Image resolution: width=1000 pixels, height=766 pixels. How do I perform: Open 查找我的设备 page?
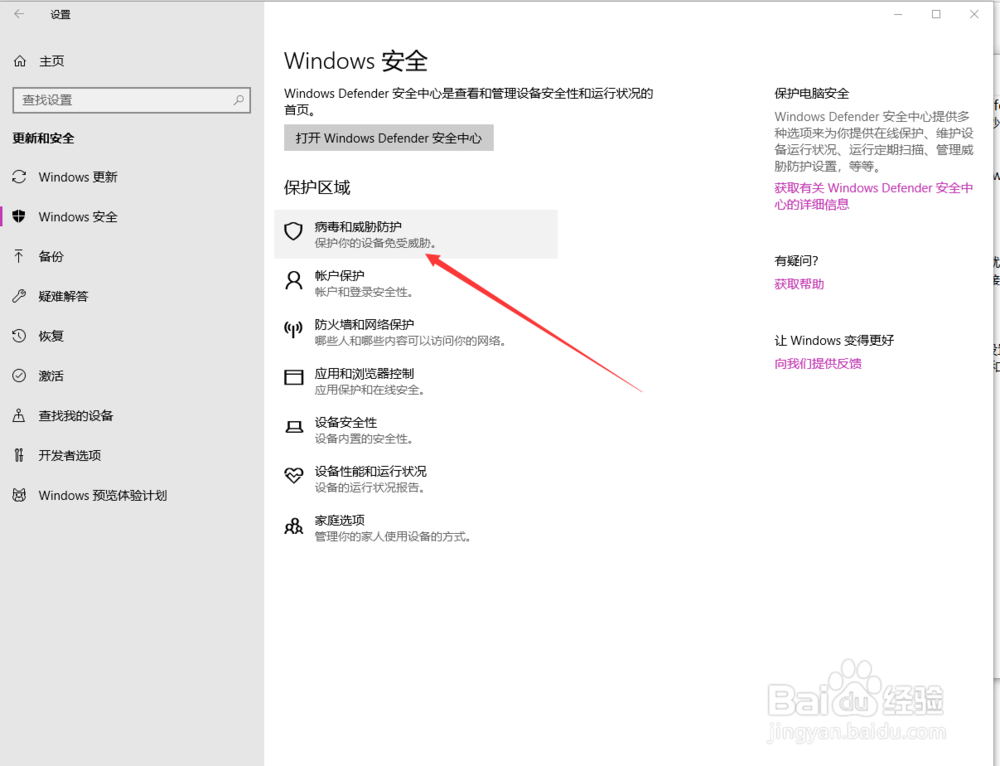[x=132, y=416]
